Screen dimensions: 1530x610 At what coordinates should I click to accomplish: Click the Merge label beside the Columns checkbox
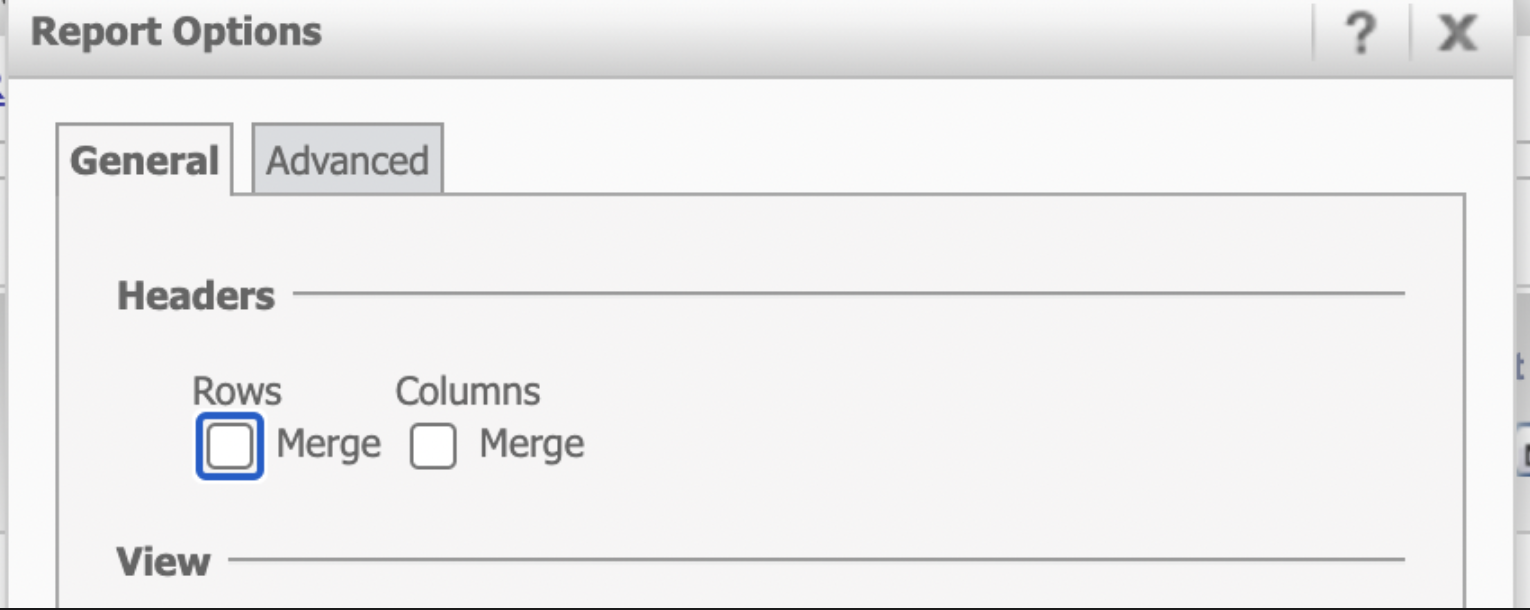coord(532,443)
